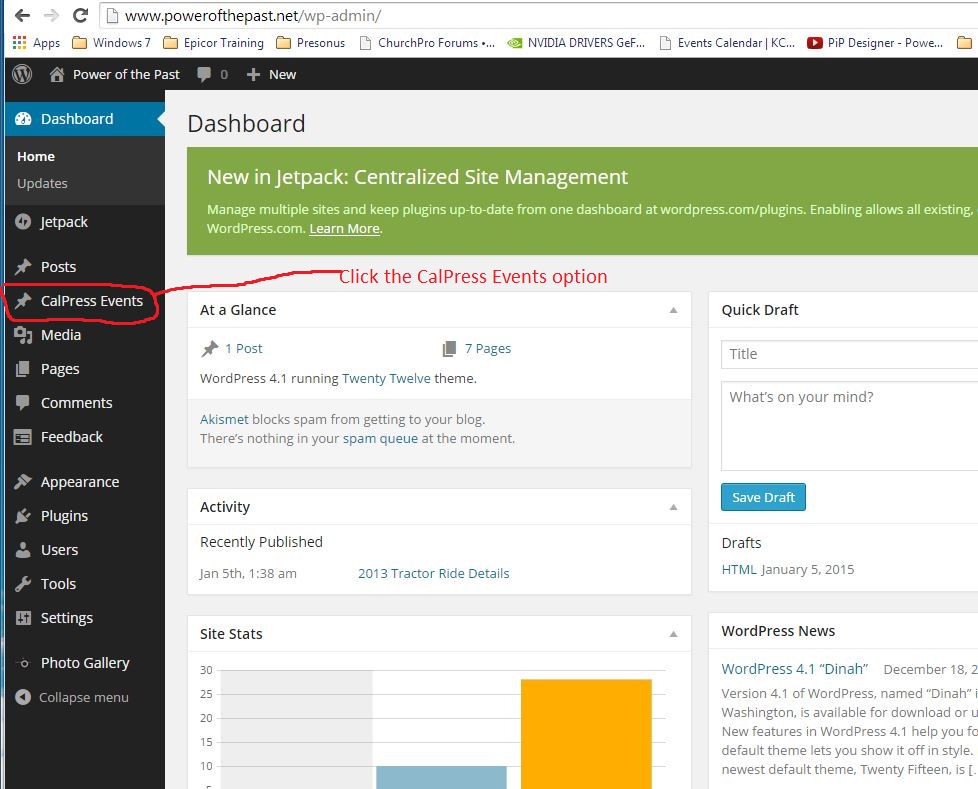Click the Posts pushpin icon

point(23,267)
